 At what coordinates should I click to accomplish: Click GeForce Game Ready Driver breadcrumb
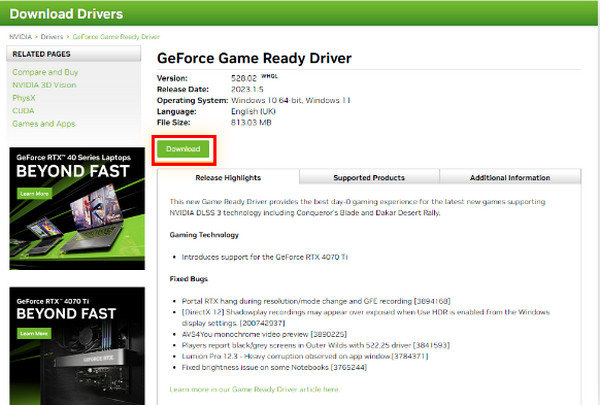[116, 37]
